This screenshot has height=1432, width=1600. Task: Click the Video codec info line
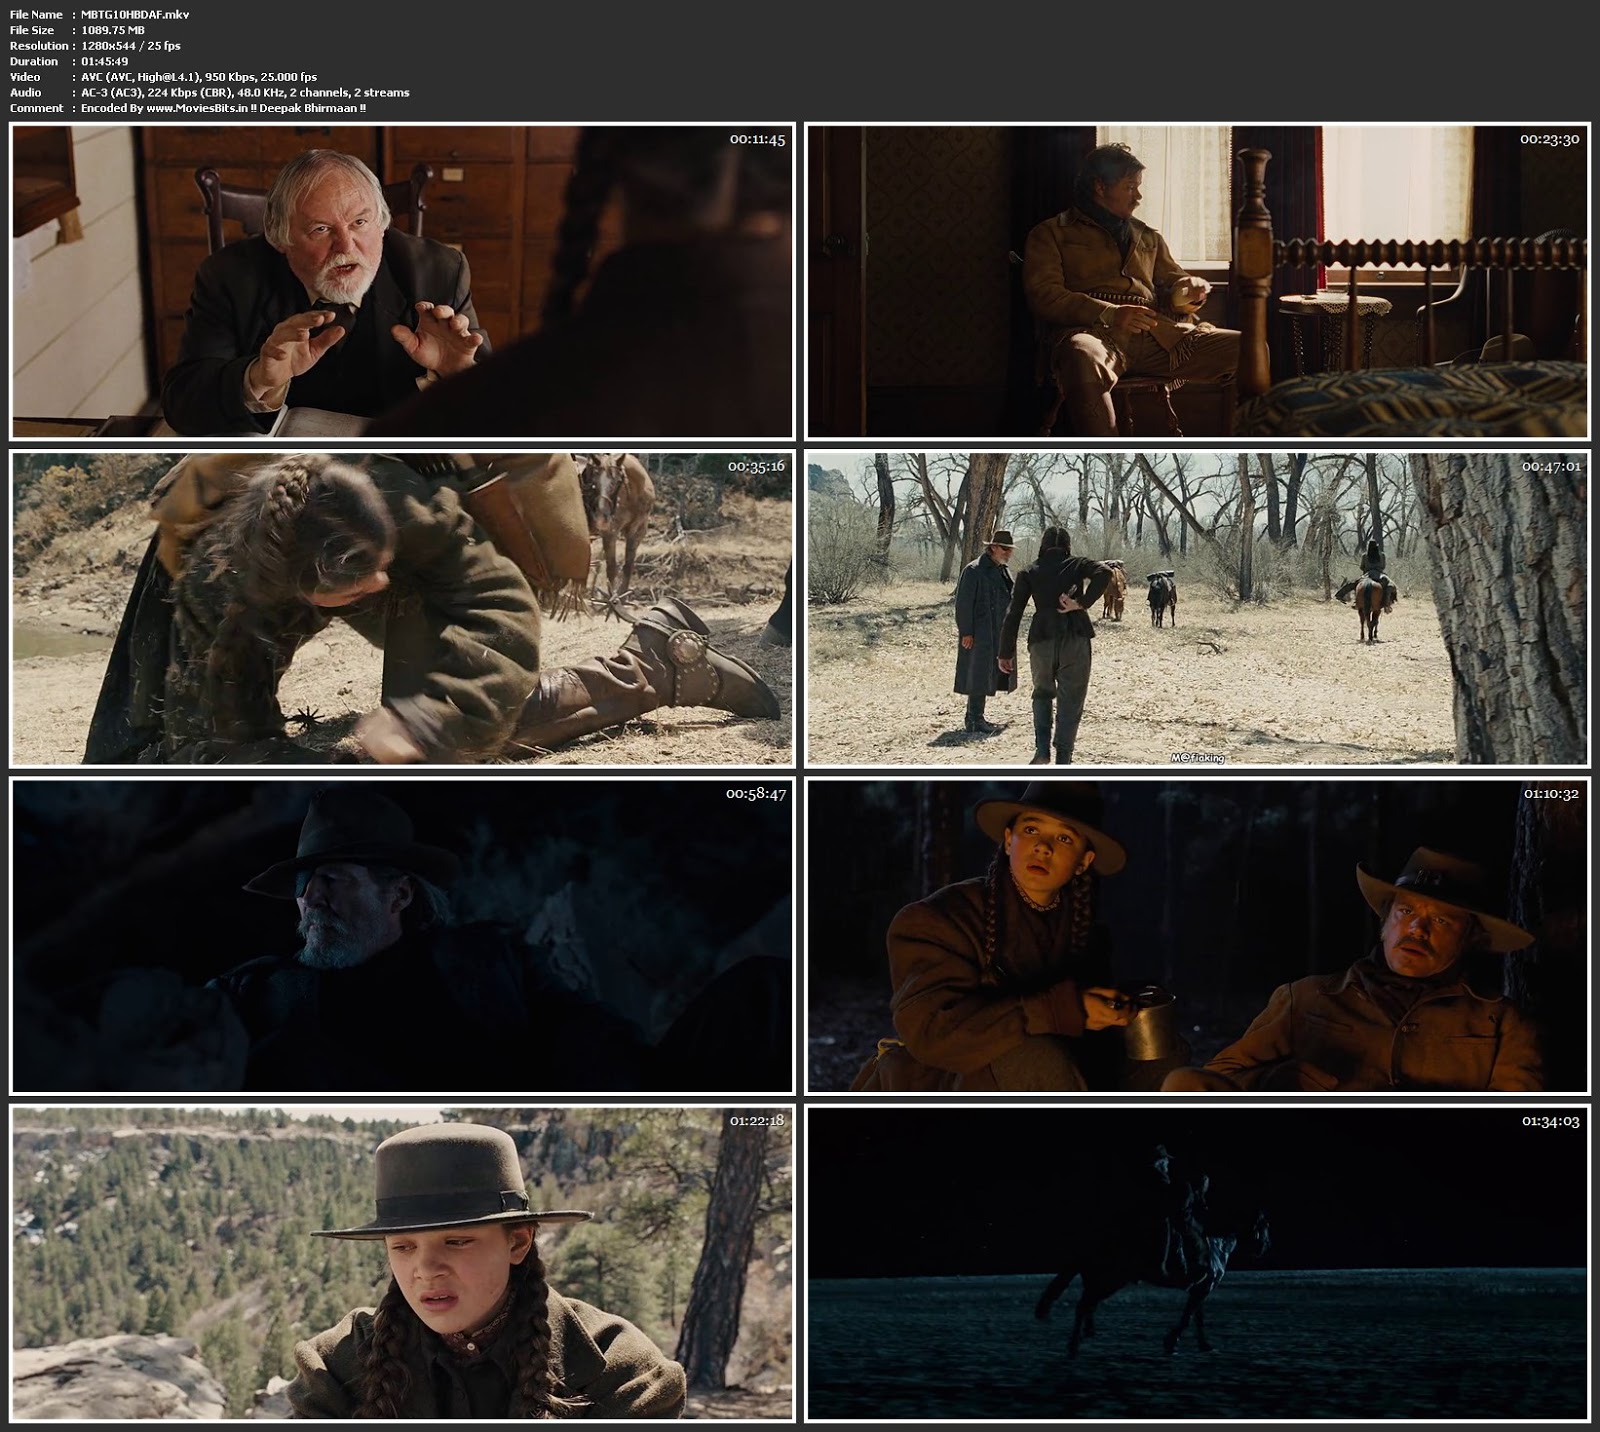[x=199, y=77]
